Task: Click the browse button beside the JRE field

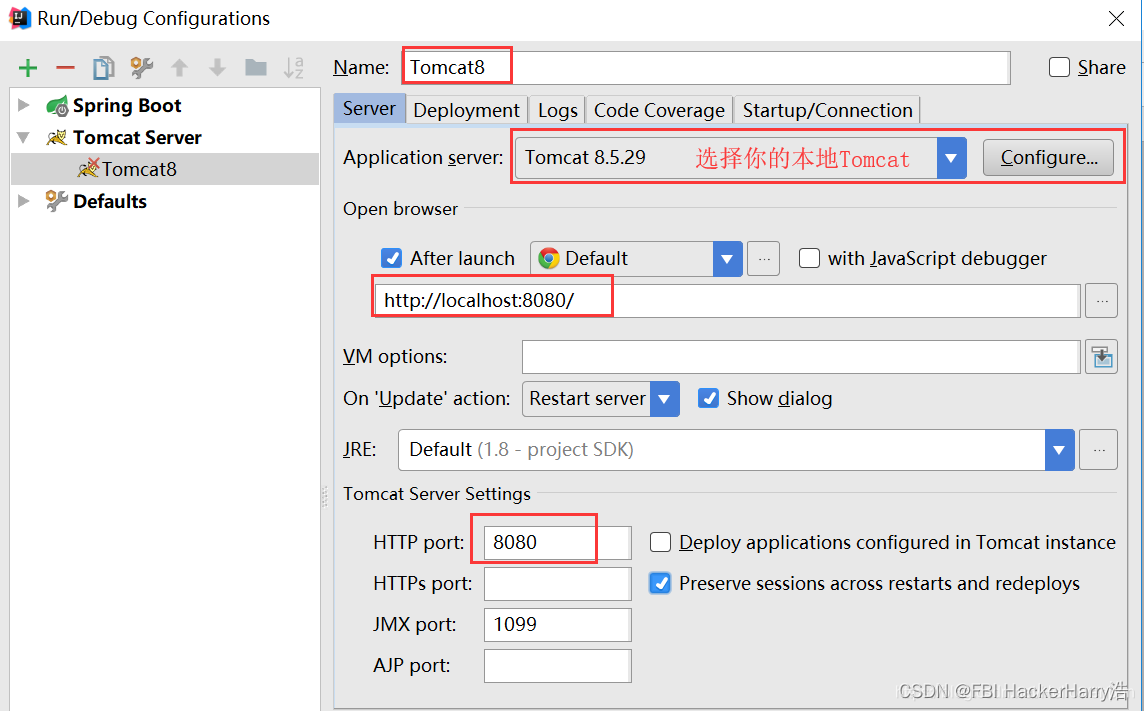Action: click(1099, 450)
